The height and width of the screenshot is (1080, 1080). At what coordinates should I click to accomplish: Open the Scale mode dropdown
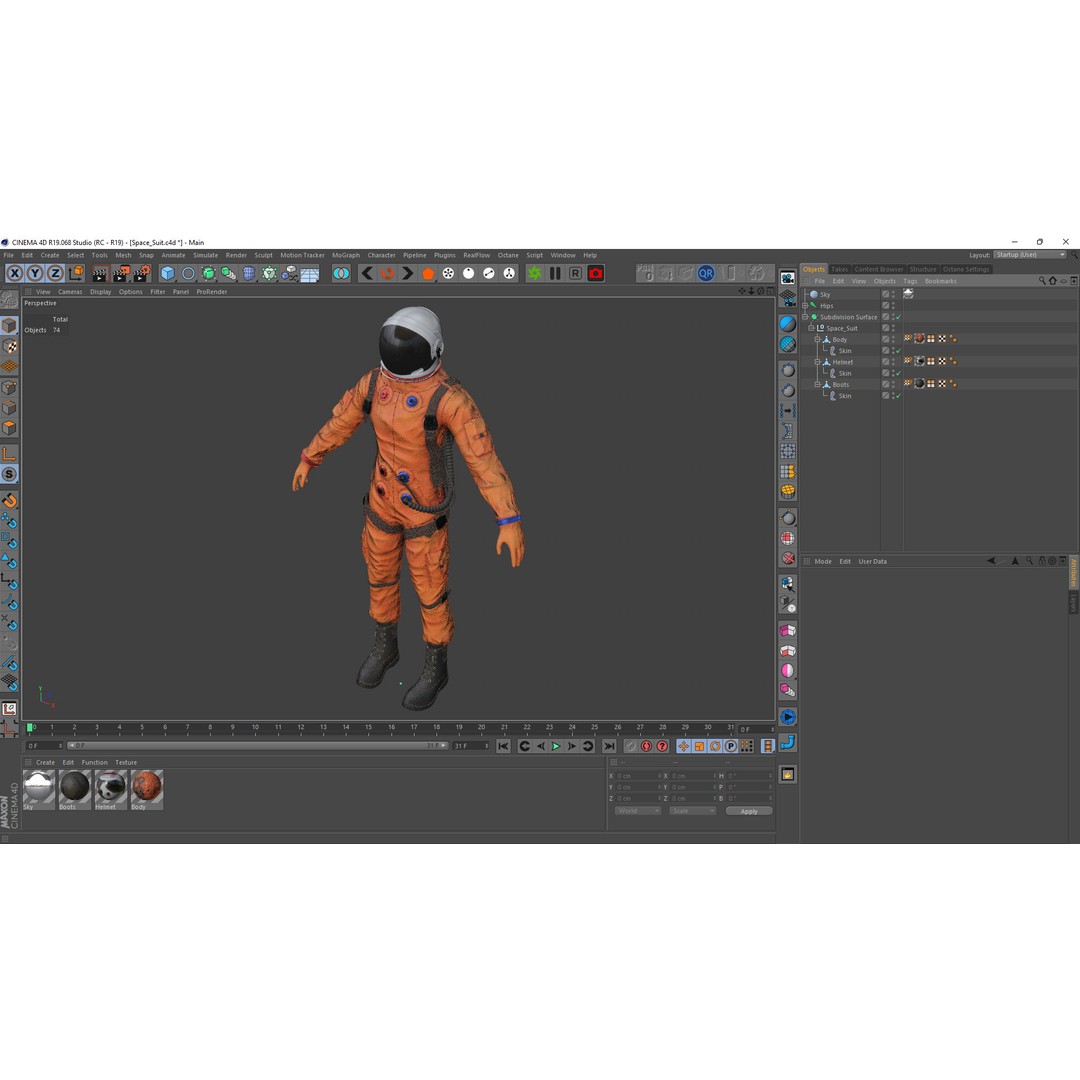pyautogui.click(x=692, y=811)
